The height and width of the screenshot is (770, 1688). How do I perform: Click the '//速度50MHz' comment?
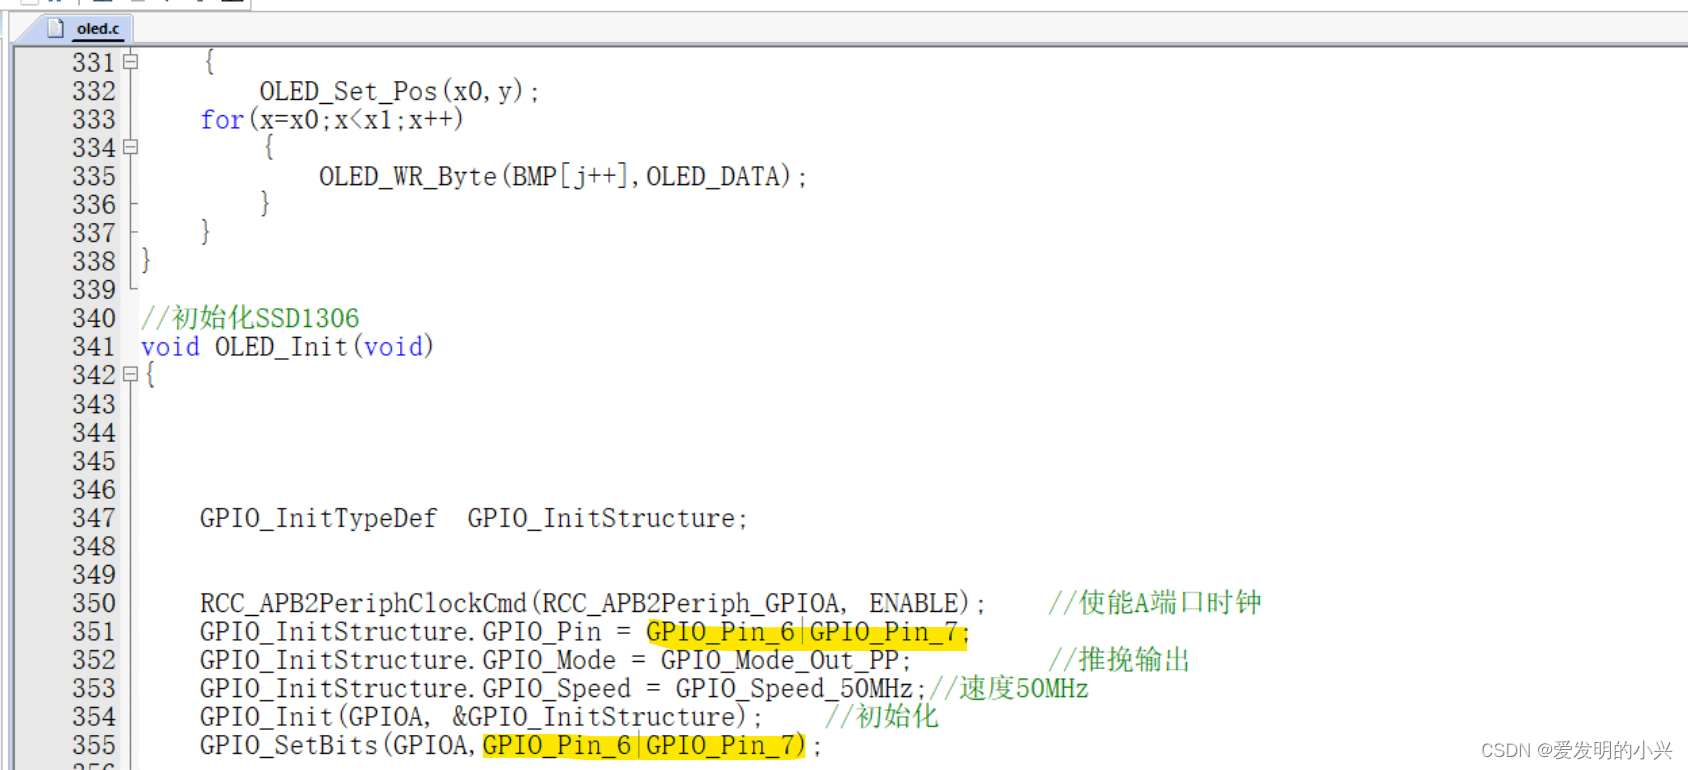(1009, 688)
